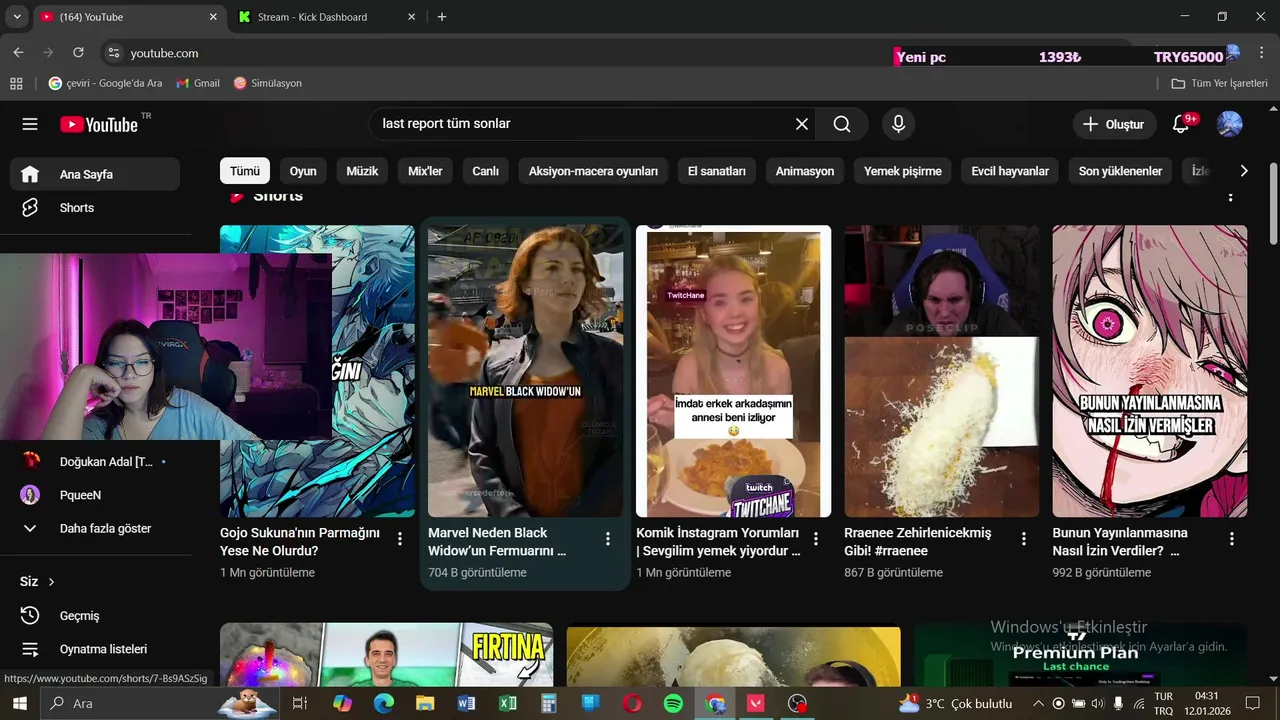Select the Mix'ler filter chip
The width and height of the screenshot is (1280, 720).
pyautogui.click(x=425, y=171)
